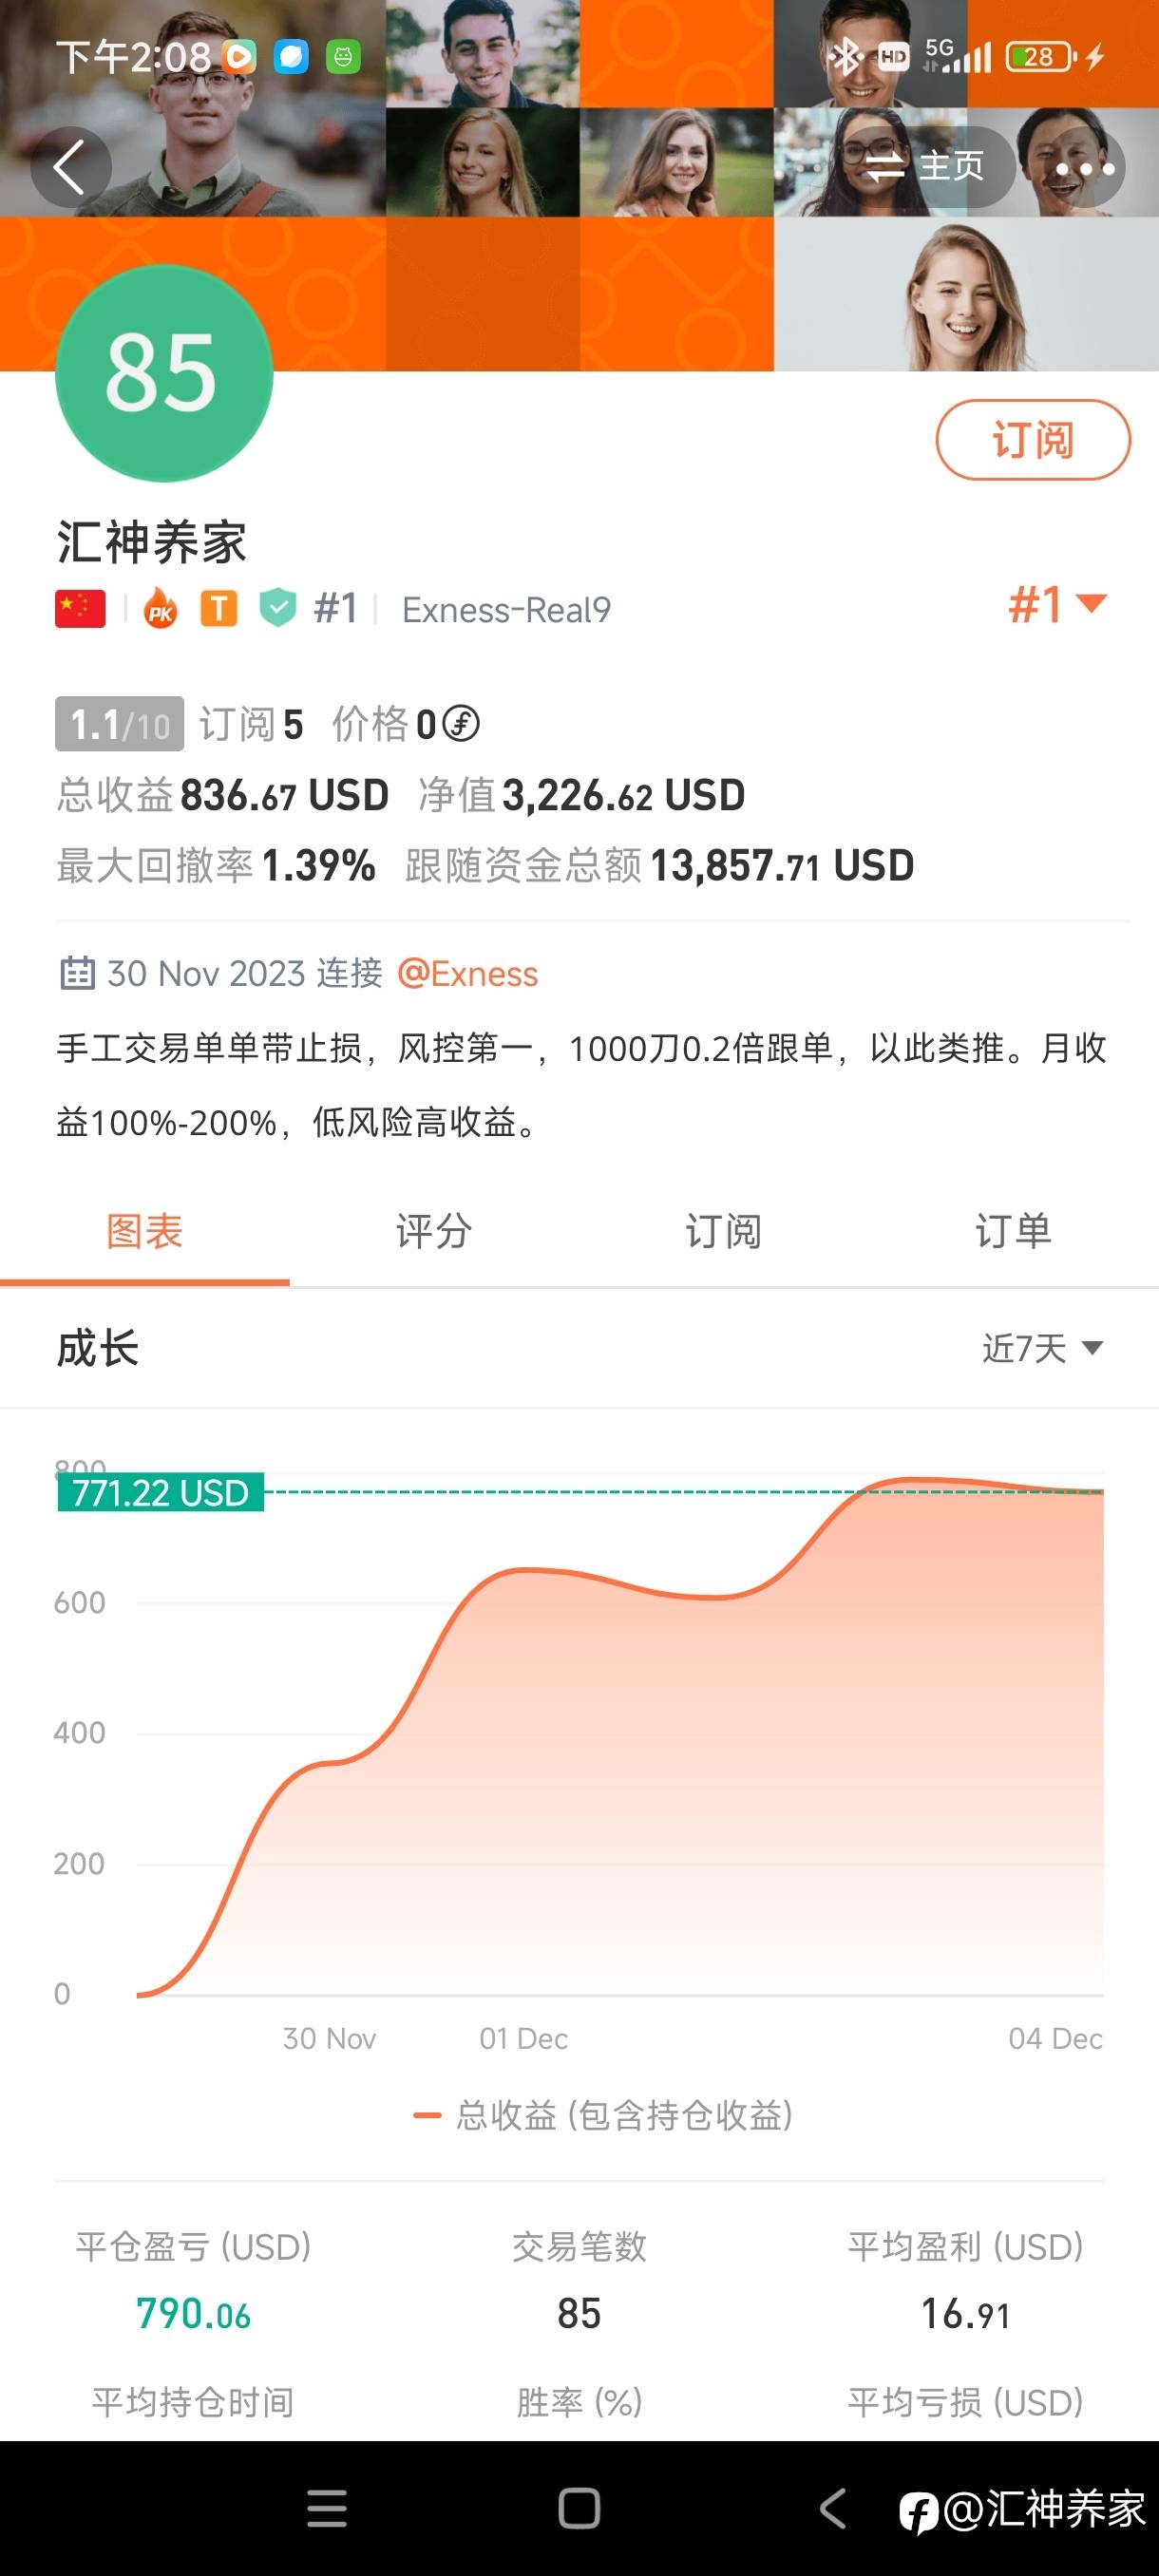
Task: Open the three-dots more menu
Action: [x=1084, y=168]
